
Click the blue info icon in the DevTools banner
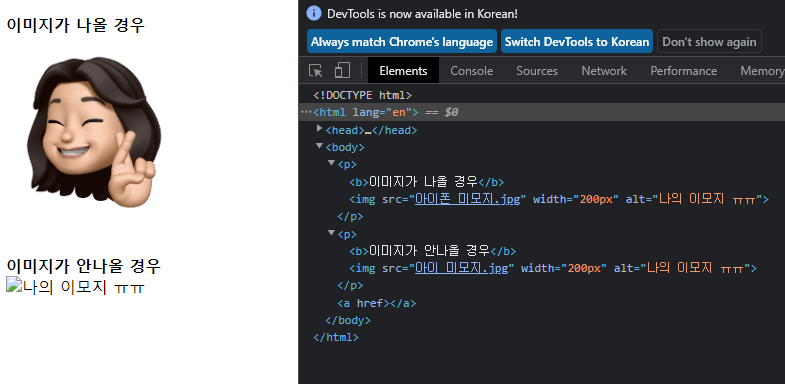(313, 13)
